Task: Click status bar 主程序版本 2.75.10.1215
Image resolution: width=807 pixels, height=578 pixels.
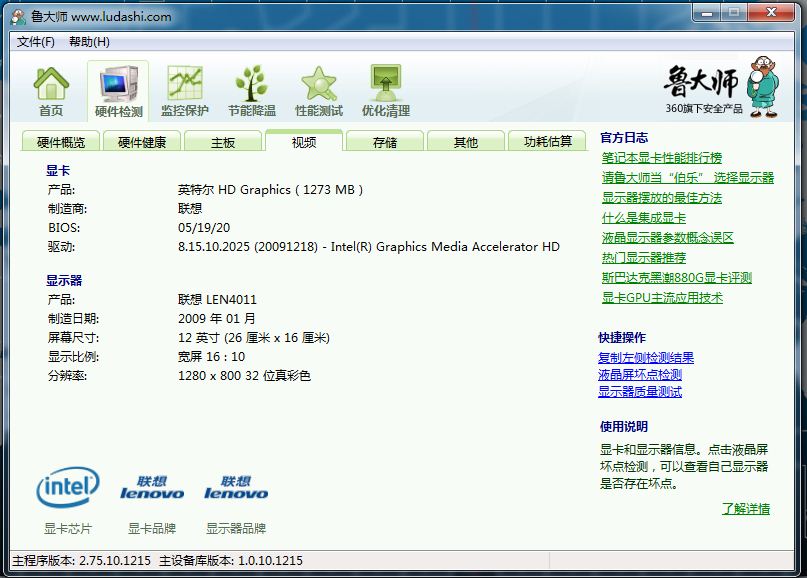Action: (81, 561)
